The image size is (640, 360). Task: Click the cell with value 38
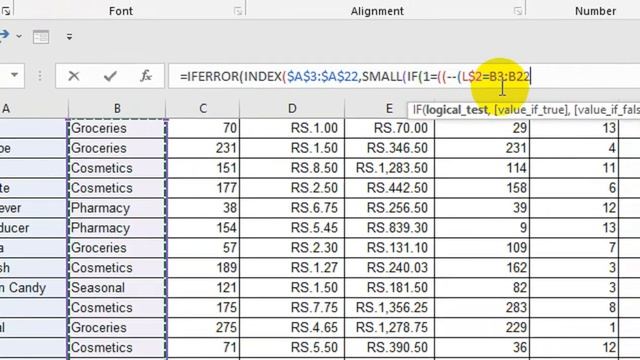(203, 208)
